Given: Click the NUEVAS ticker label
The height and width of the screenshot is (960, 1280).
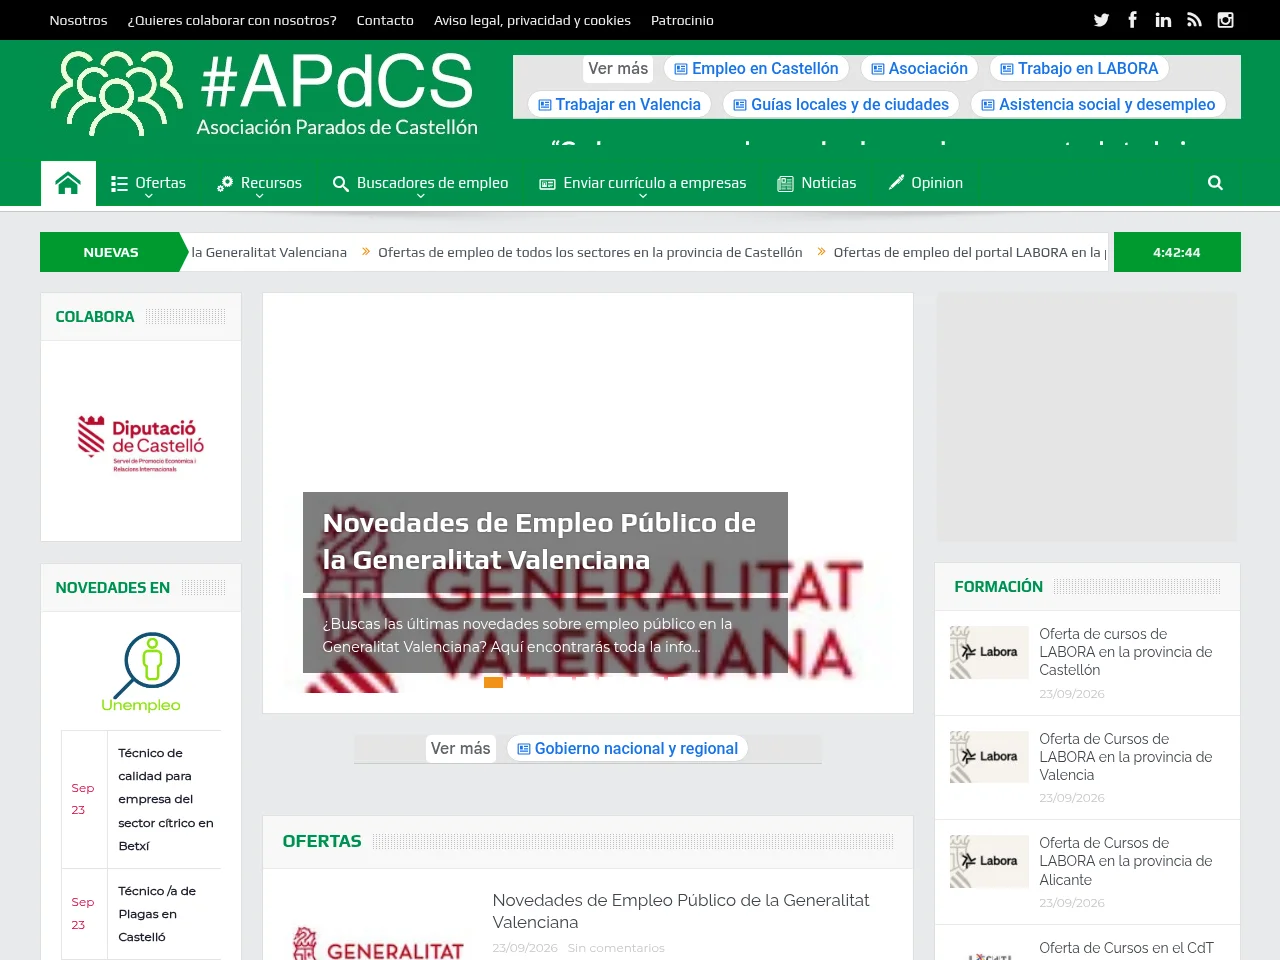Looking at the screenshot, I should coord(111,252).
